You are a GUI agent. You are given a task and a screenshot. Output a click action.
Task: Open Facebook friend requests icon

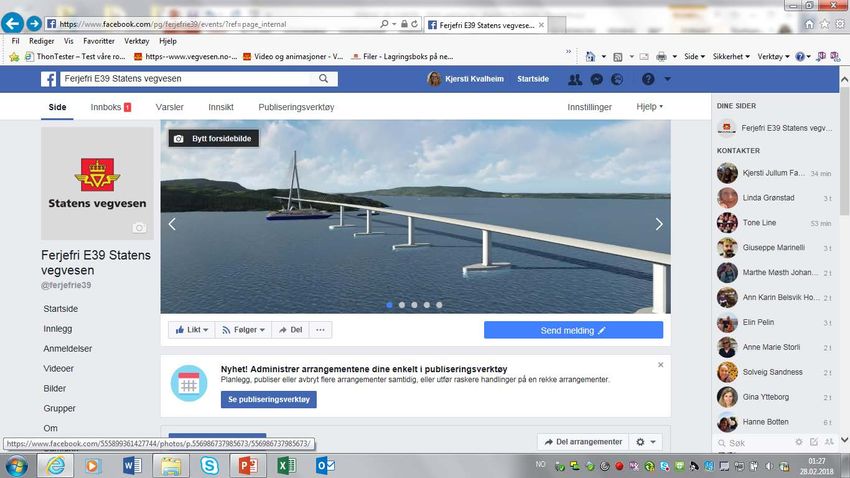click(x=575, y=80)
